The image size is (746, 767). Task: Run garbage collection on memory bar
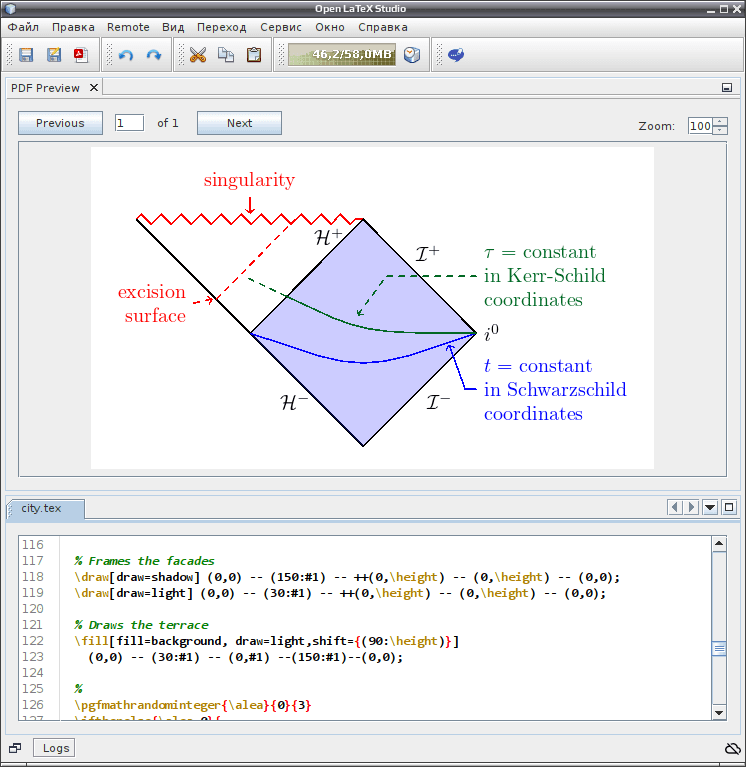pos(342,55)
